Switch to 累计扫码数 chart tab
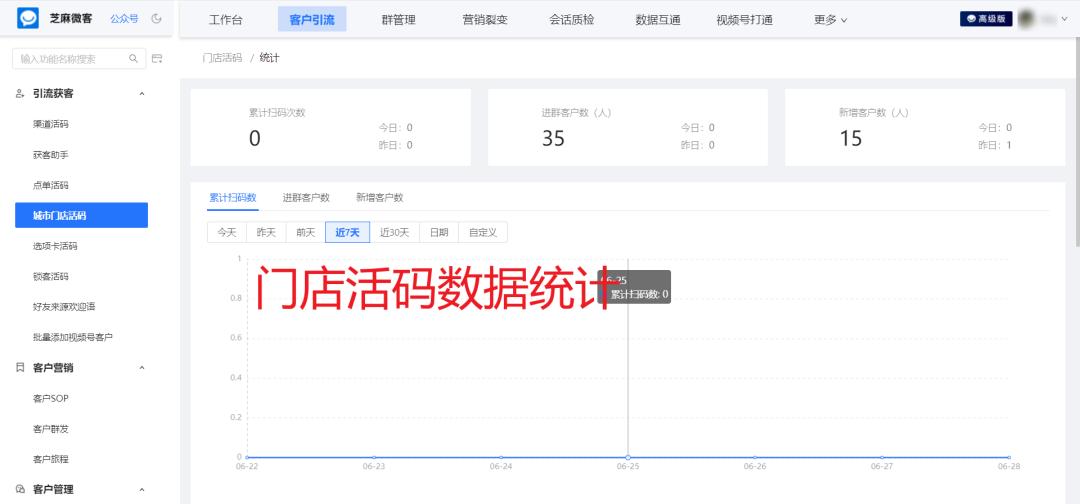Viewport: 1080px width, 504px height. 233,198
